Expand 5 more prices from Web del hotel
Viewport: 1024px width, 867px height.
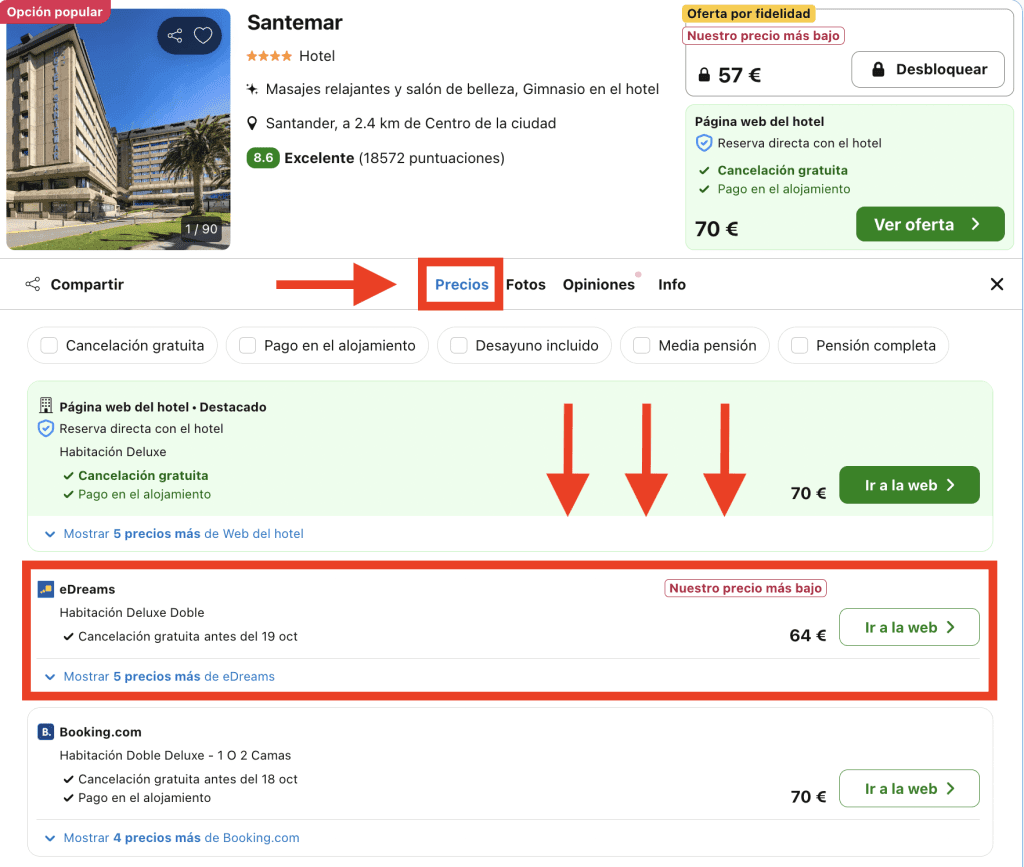point(183,534)
